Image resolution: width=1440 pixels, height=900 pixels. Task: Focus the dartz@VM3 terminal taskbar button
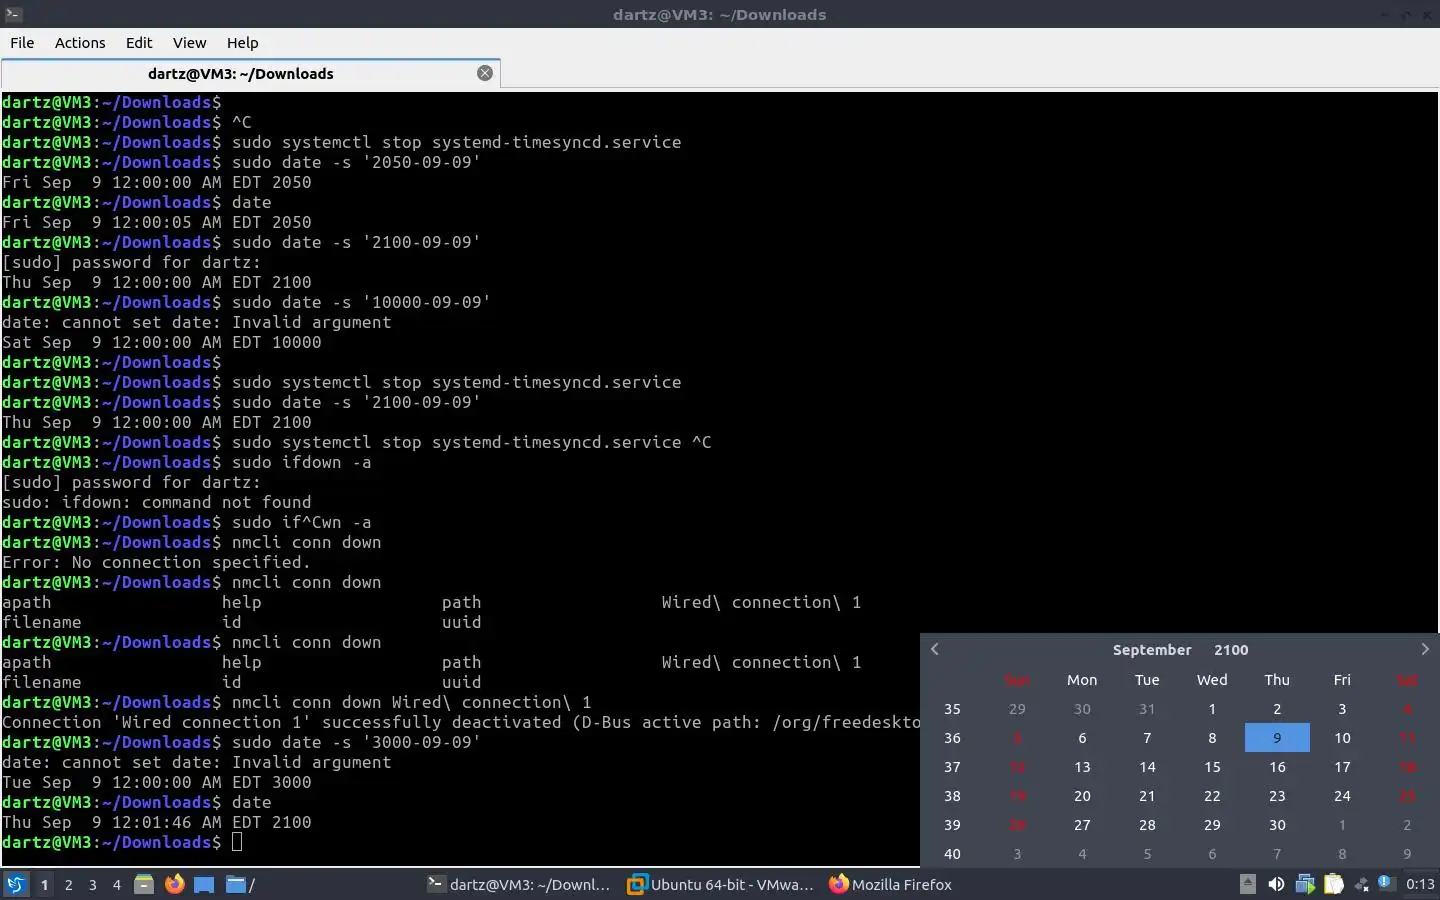point(518,884)
